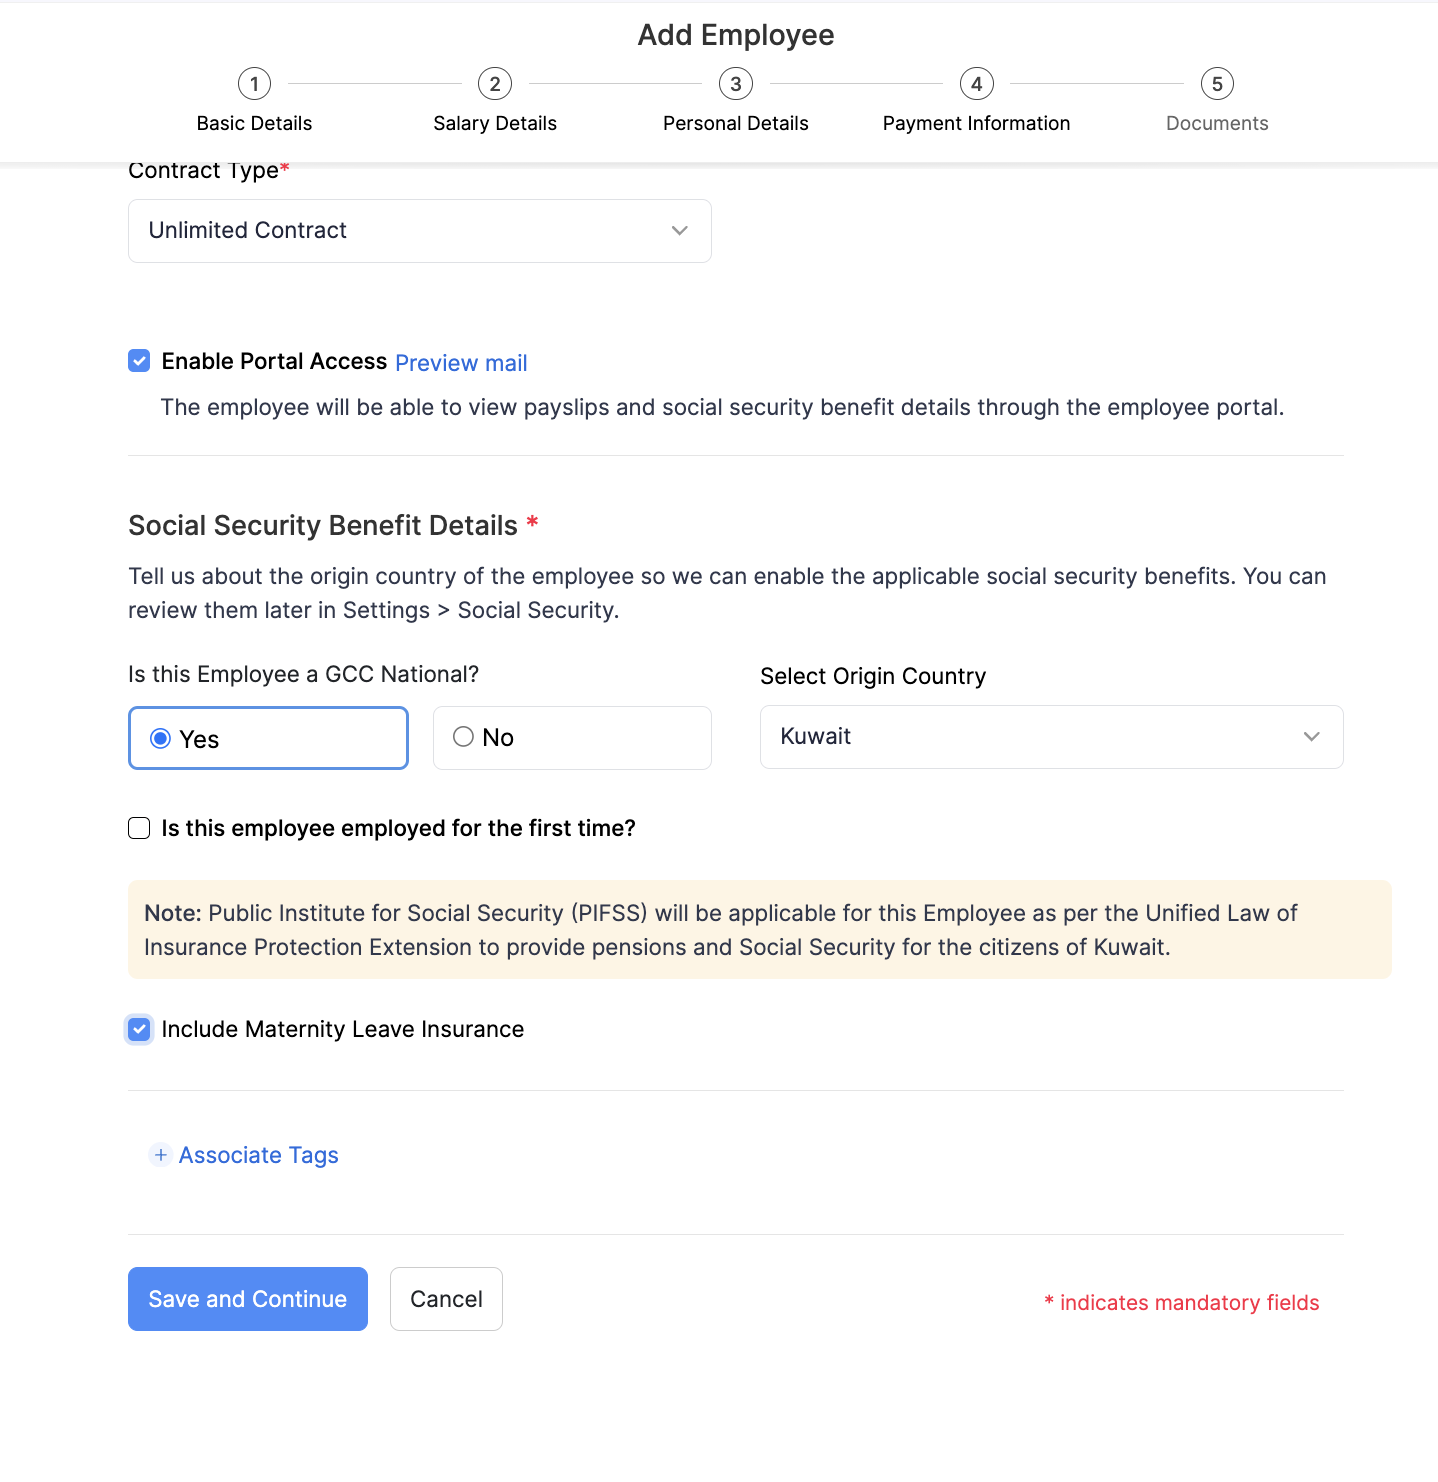
Task: Click step 2 circle for Salary Details
Action: click(x=495, y=84)
